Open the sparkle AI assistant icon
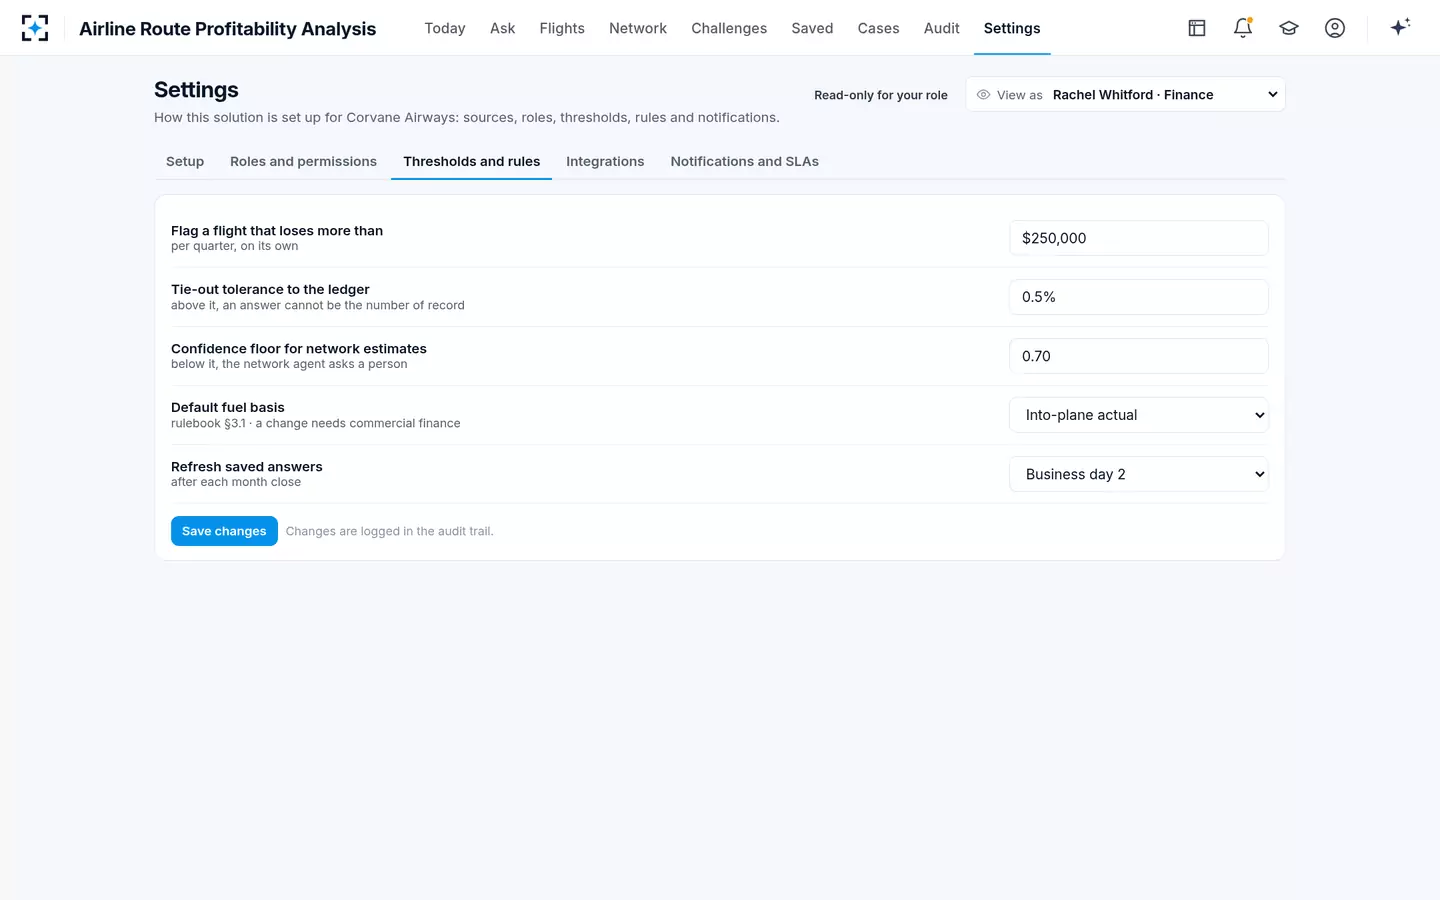The image size is (1440, 900). point(1400,27)
